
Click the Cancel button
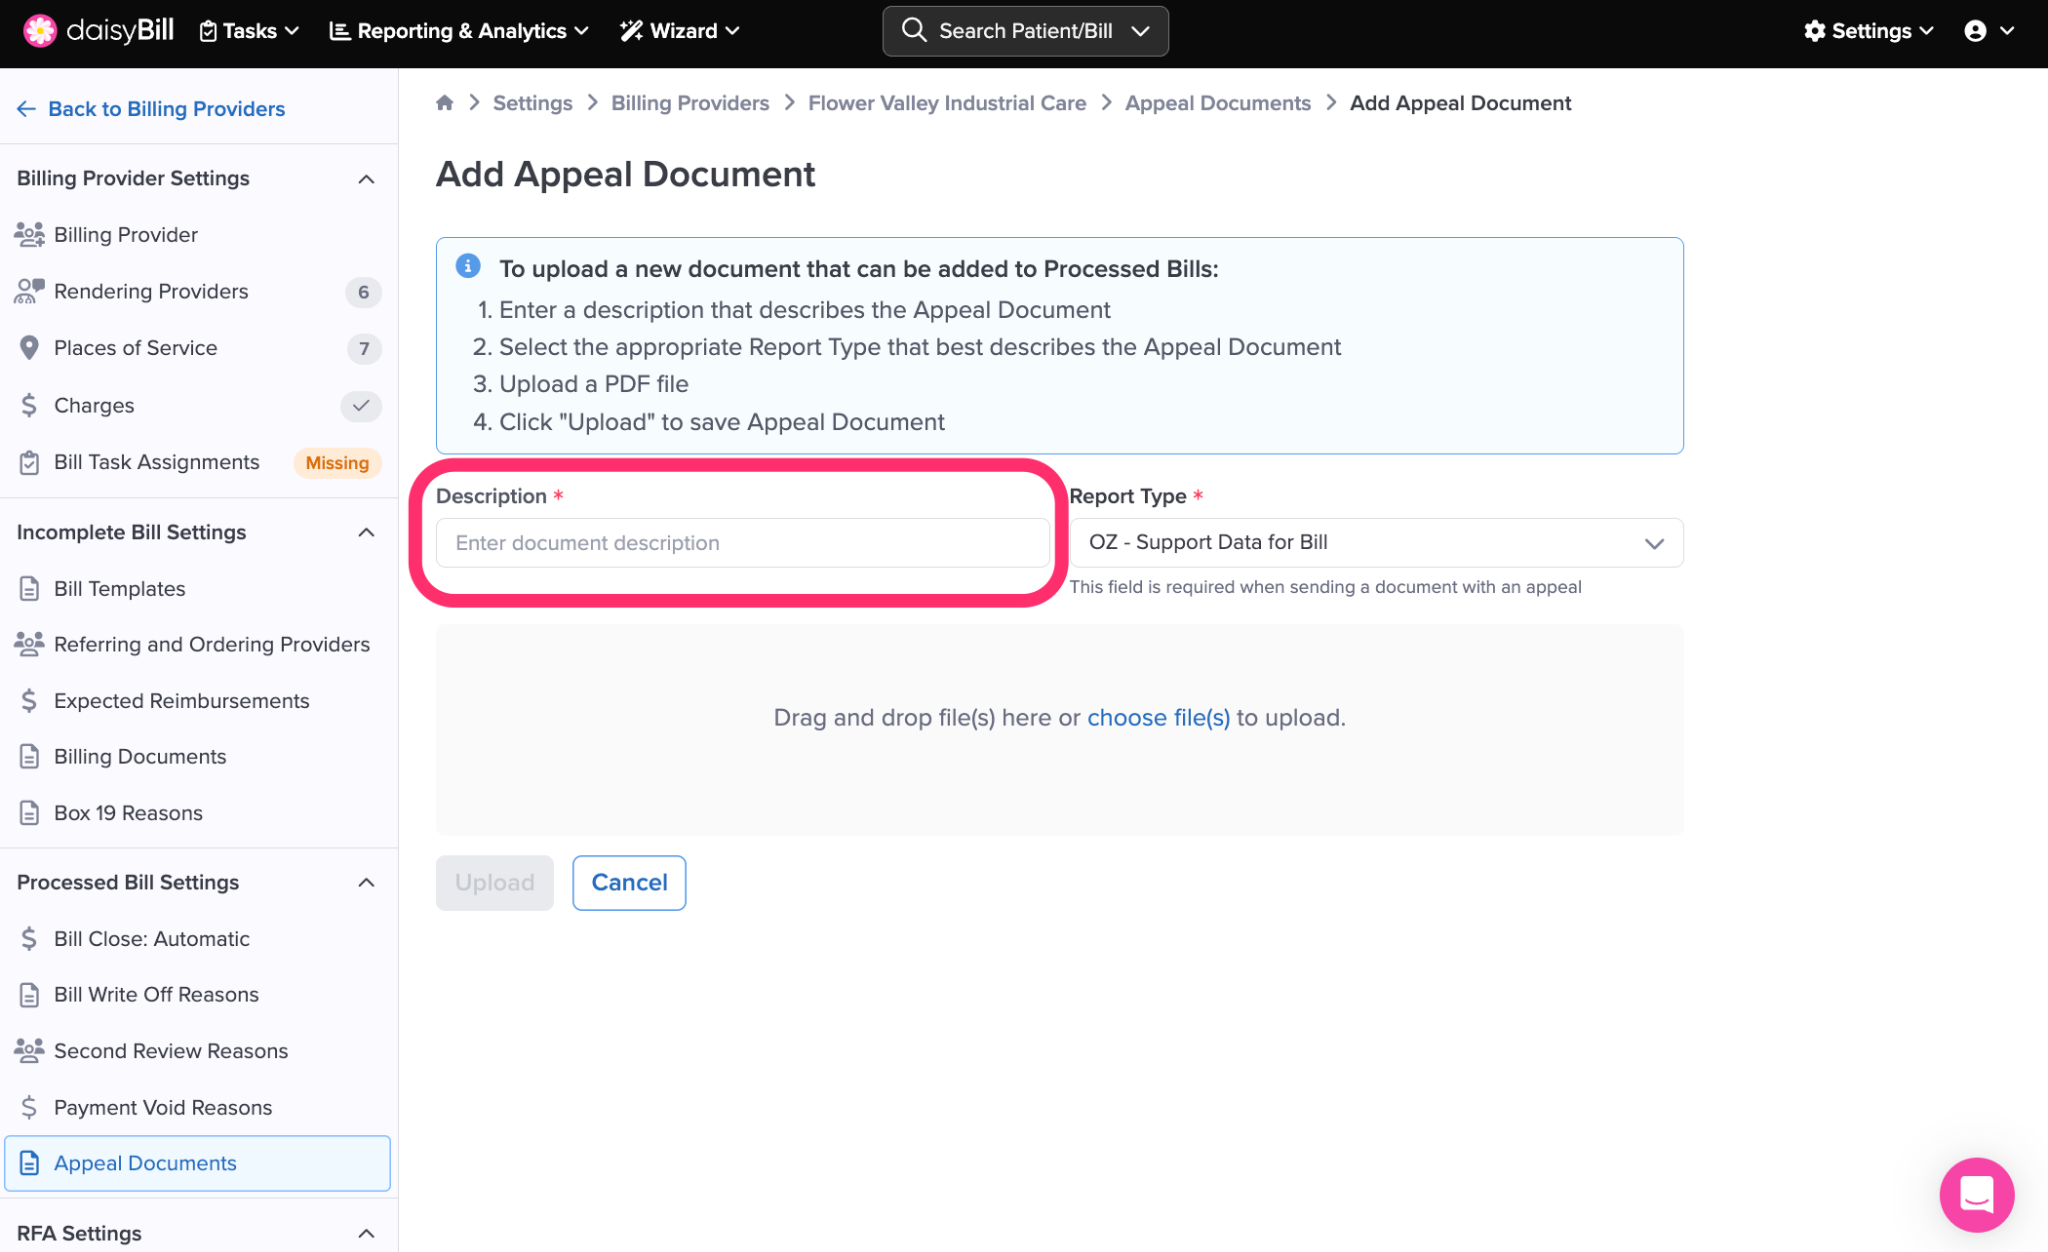(x=629, y=882)
